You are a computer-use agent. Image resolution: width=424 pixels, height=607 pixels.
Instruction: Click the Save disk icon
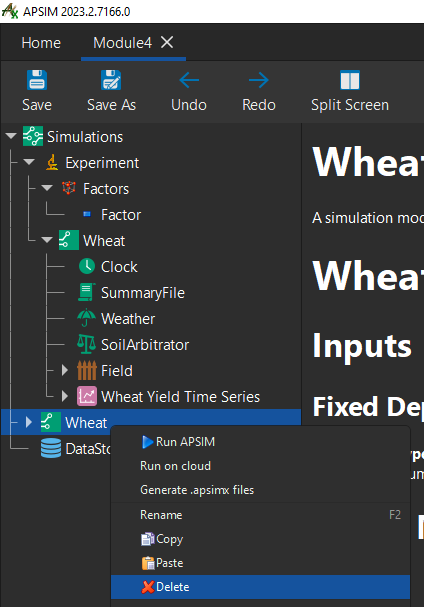pos(37,80)
